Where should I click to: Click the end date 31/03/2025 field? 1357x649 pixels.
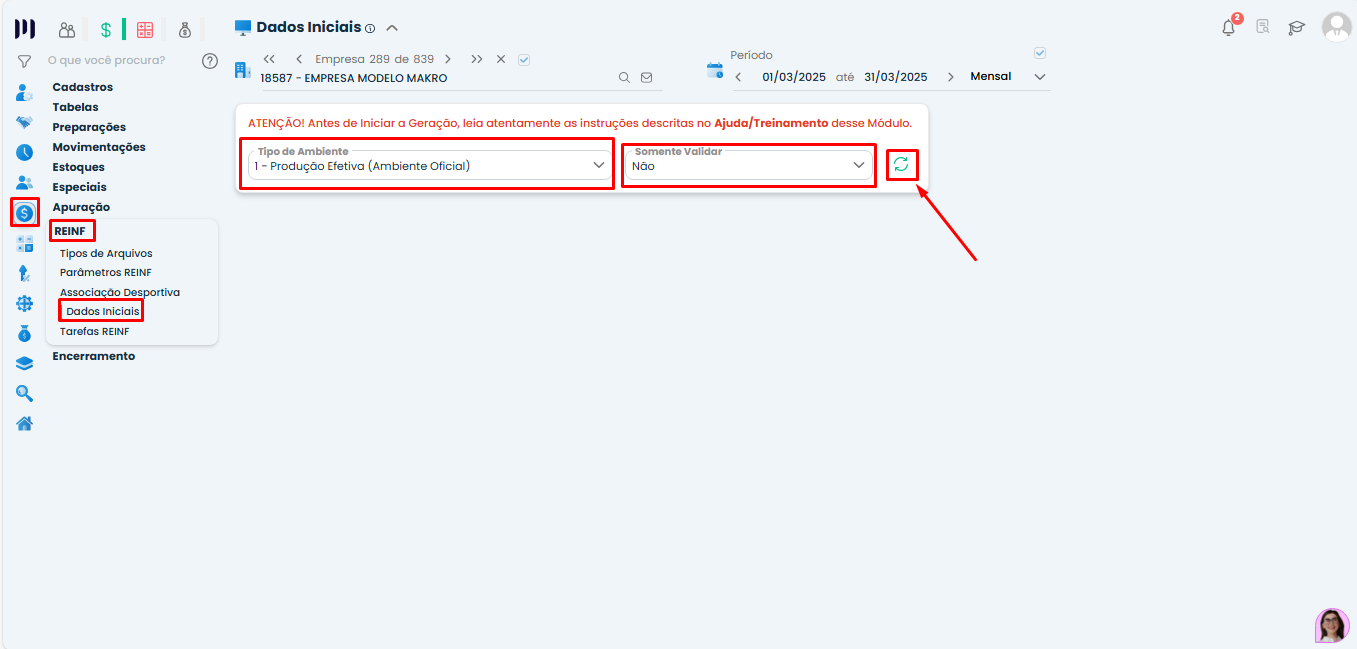896,77
